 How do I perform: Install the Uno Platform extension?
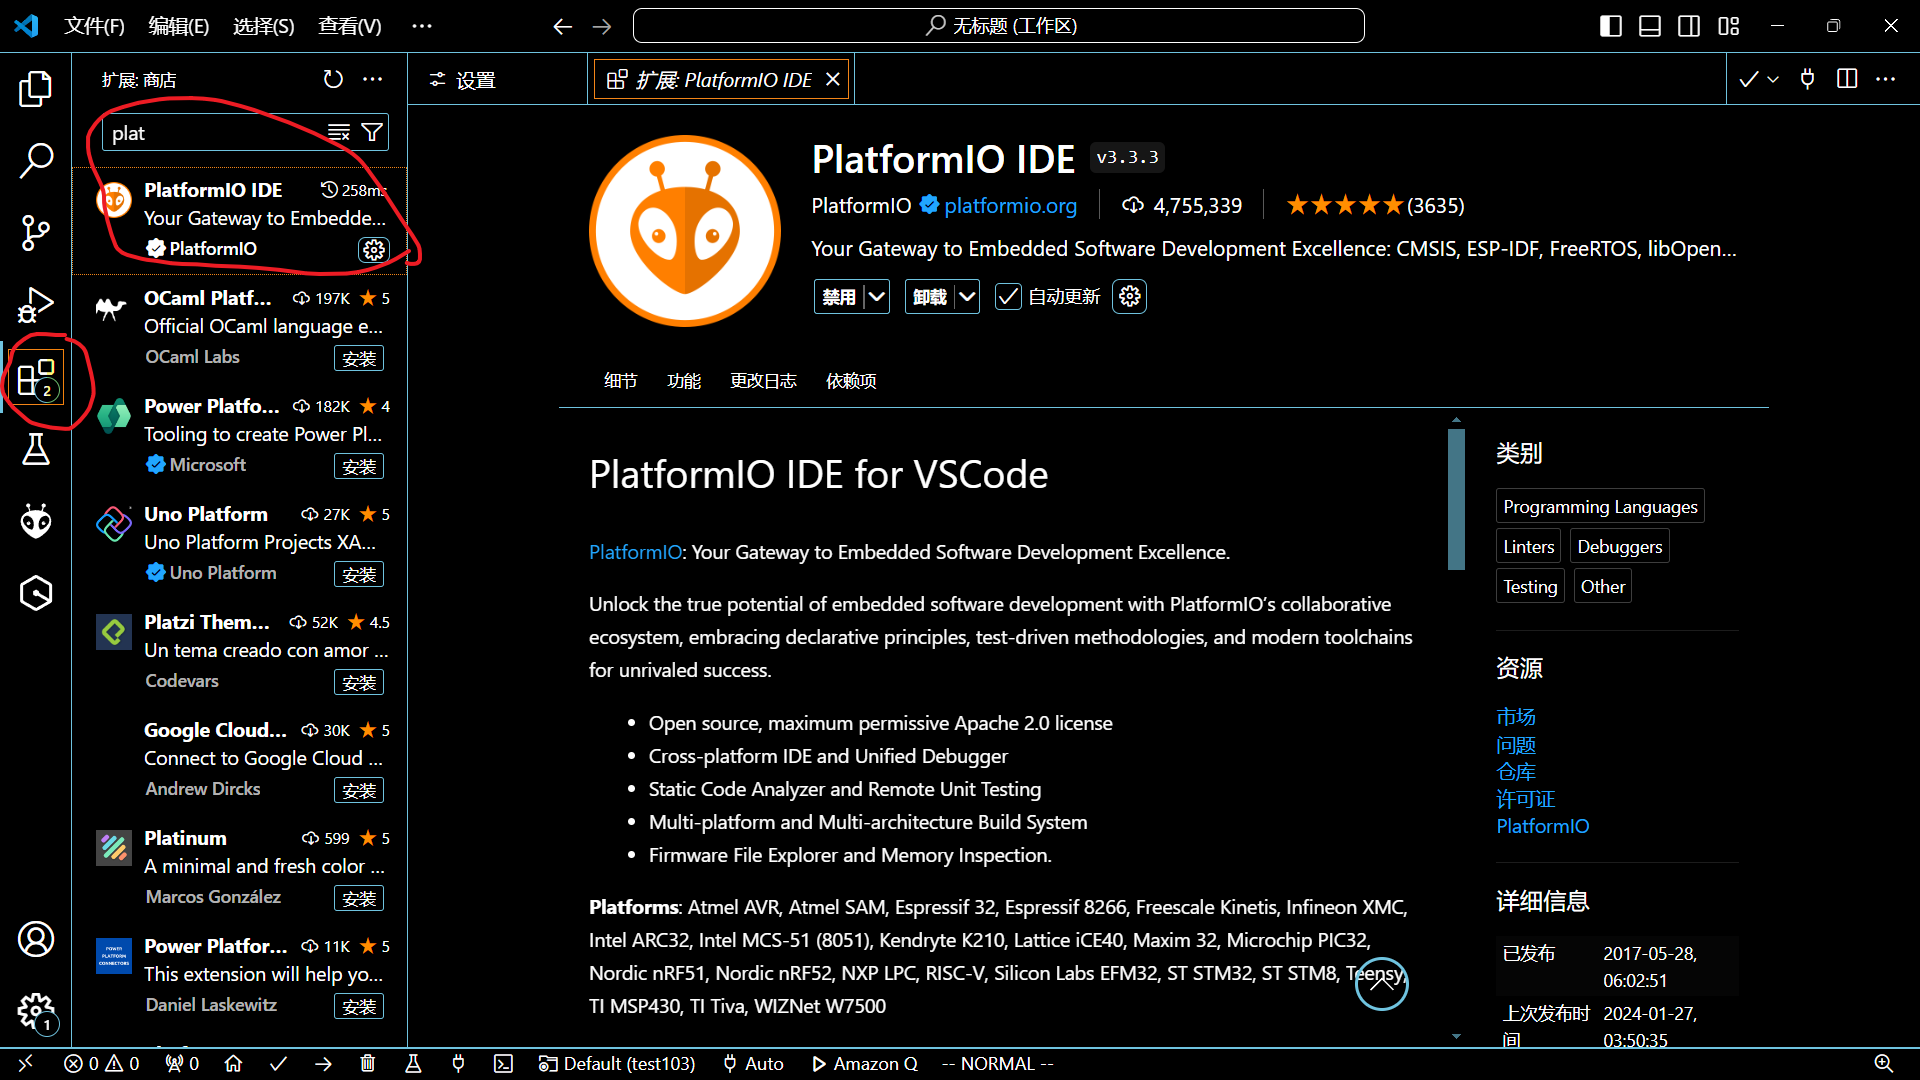coord(359,574)
